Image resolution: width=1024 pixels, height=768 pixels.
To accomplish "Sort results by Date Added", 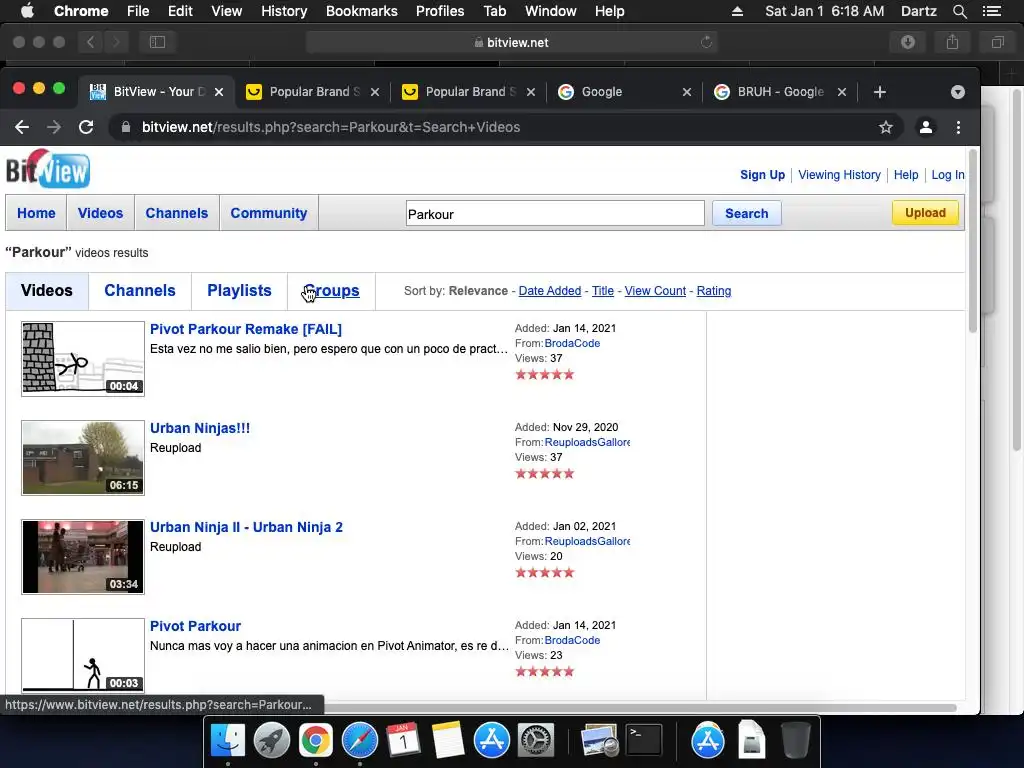I will click(x=549, y=291).
